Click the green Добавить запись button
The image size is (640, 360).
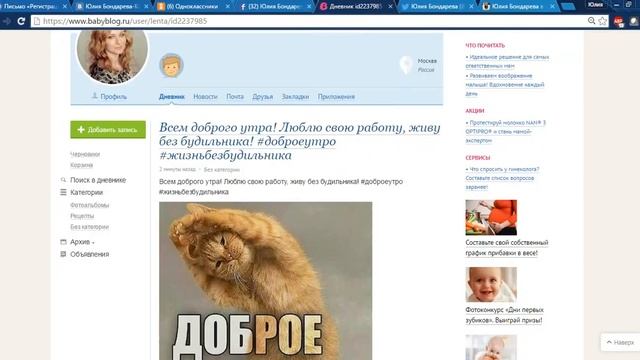click(108, 129)
